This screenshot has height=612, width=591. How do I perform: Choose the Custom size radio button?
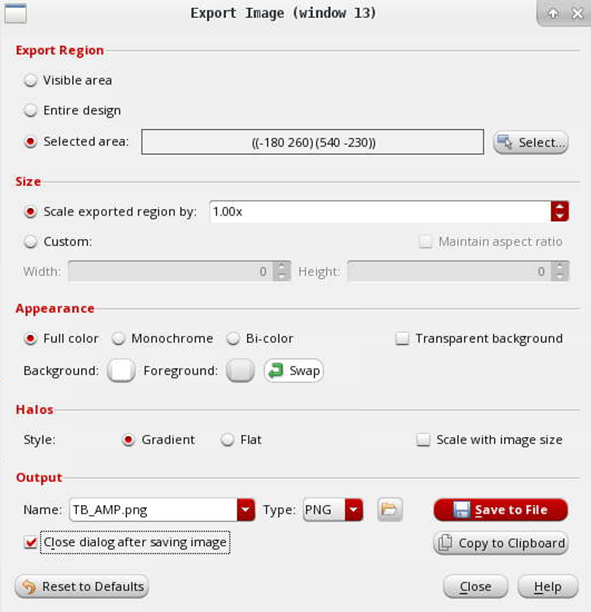pyautogui.click(x=30, y=242)
